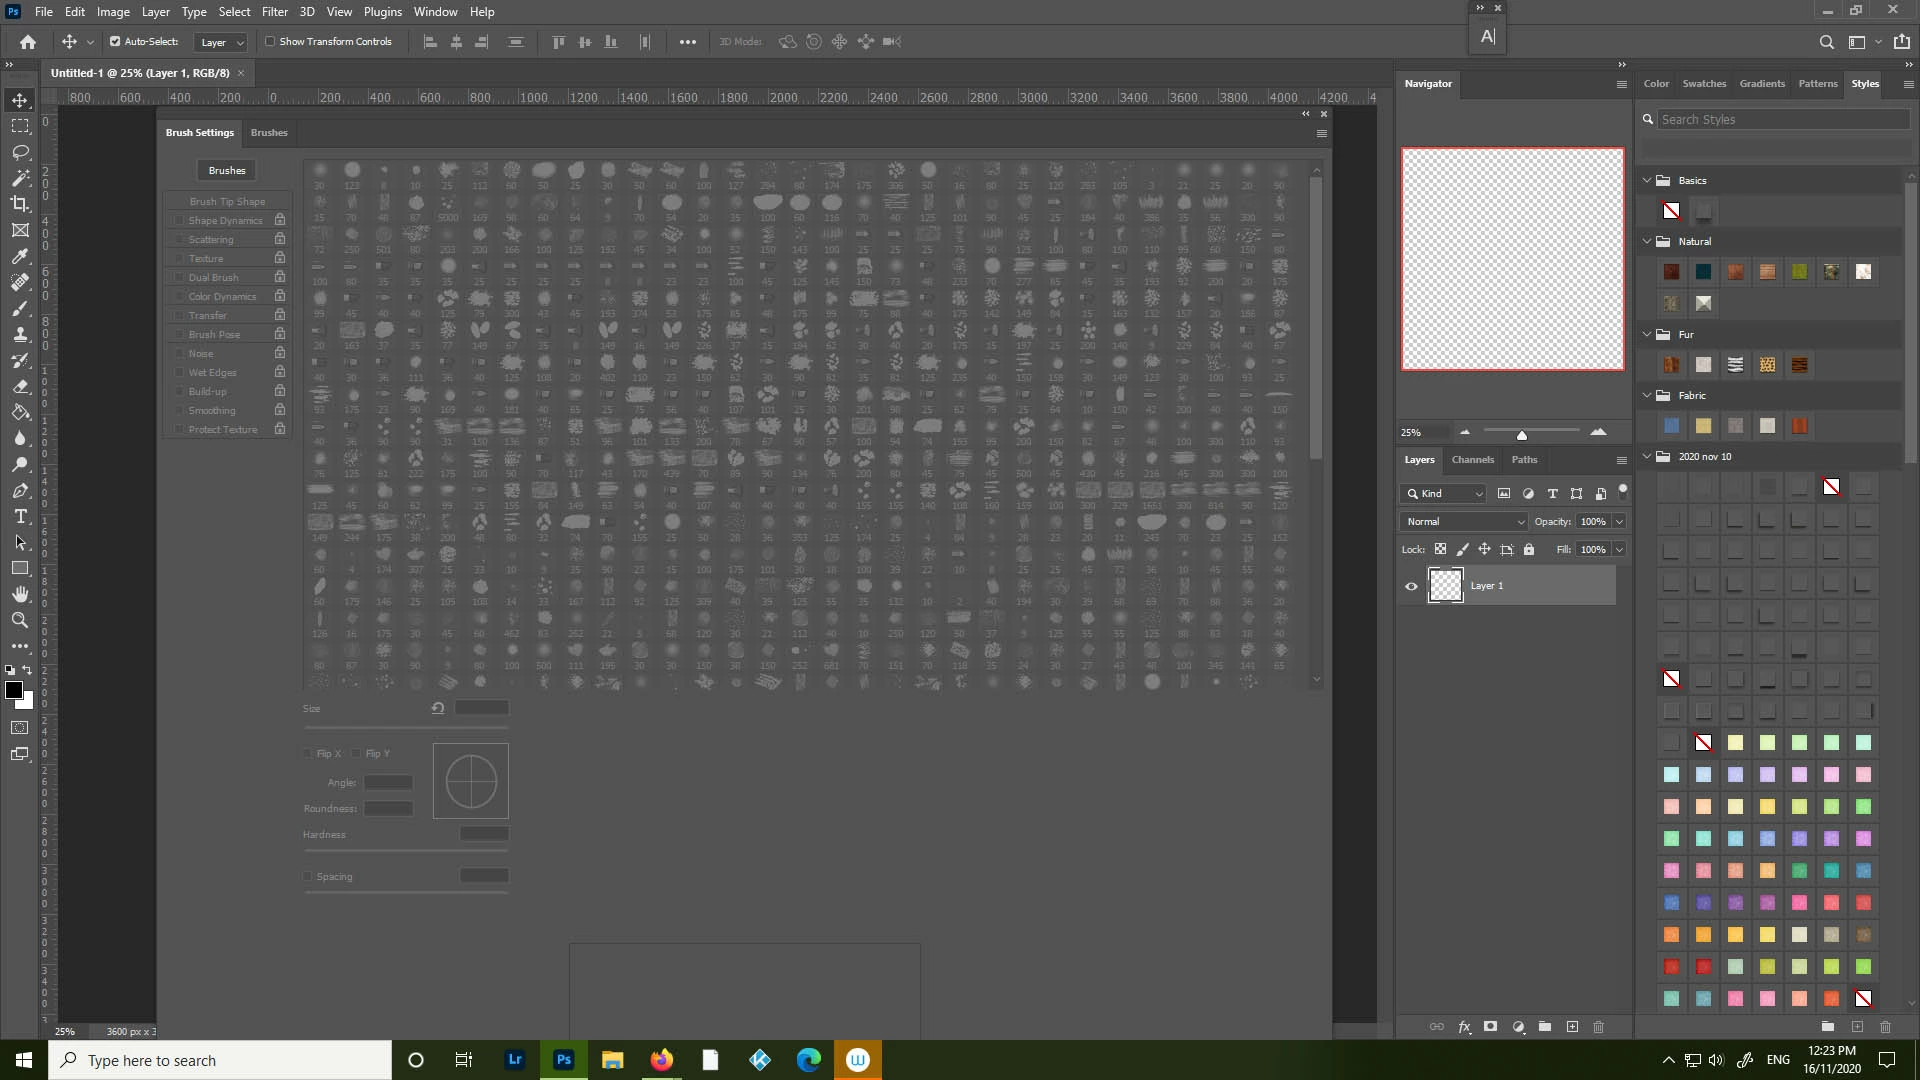1920x1080 pixels.
Task: Click the delete layer trash icon
Action: [x=1598, y=1027]
